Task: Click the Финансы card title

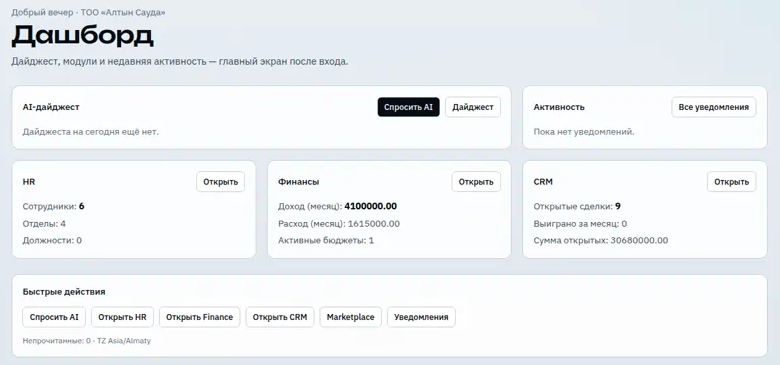Action: 298,182
